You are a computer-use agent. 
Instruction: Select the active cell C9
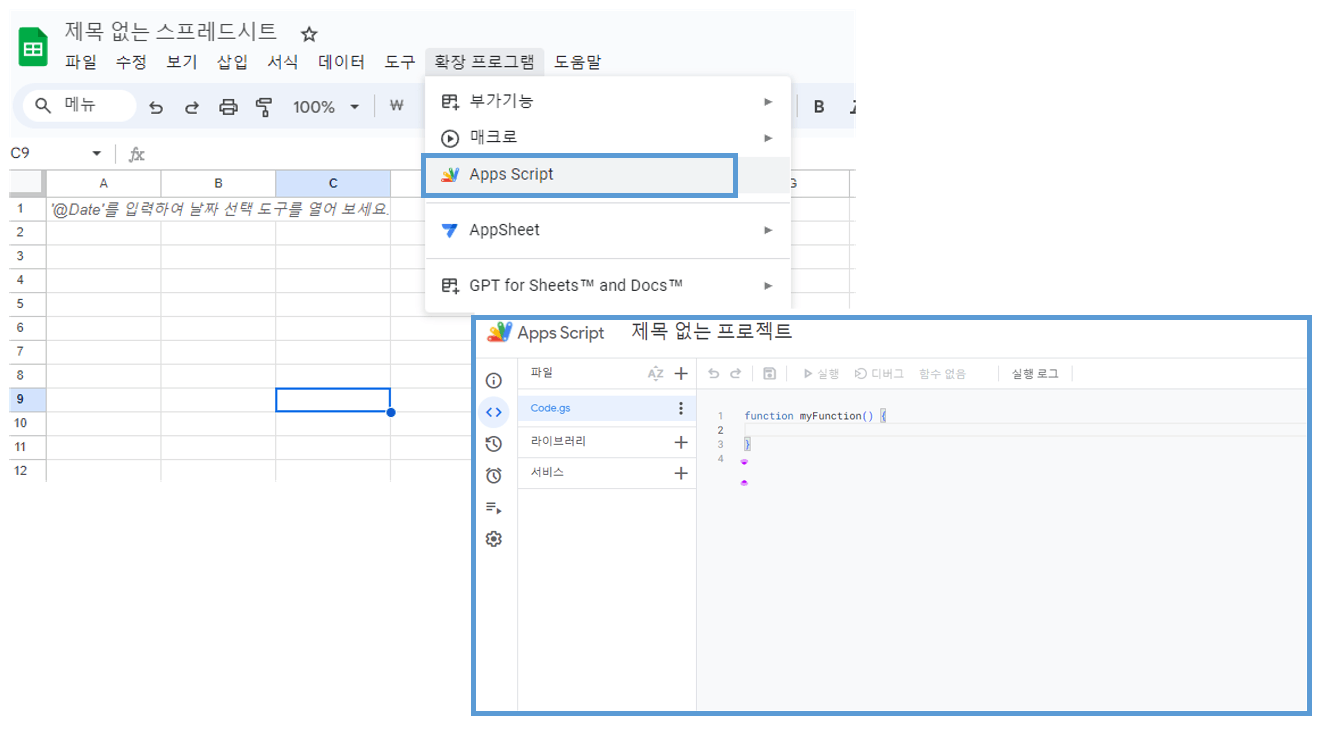coord(333,400)
